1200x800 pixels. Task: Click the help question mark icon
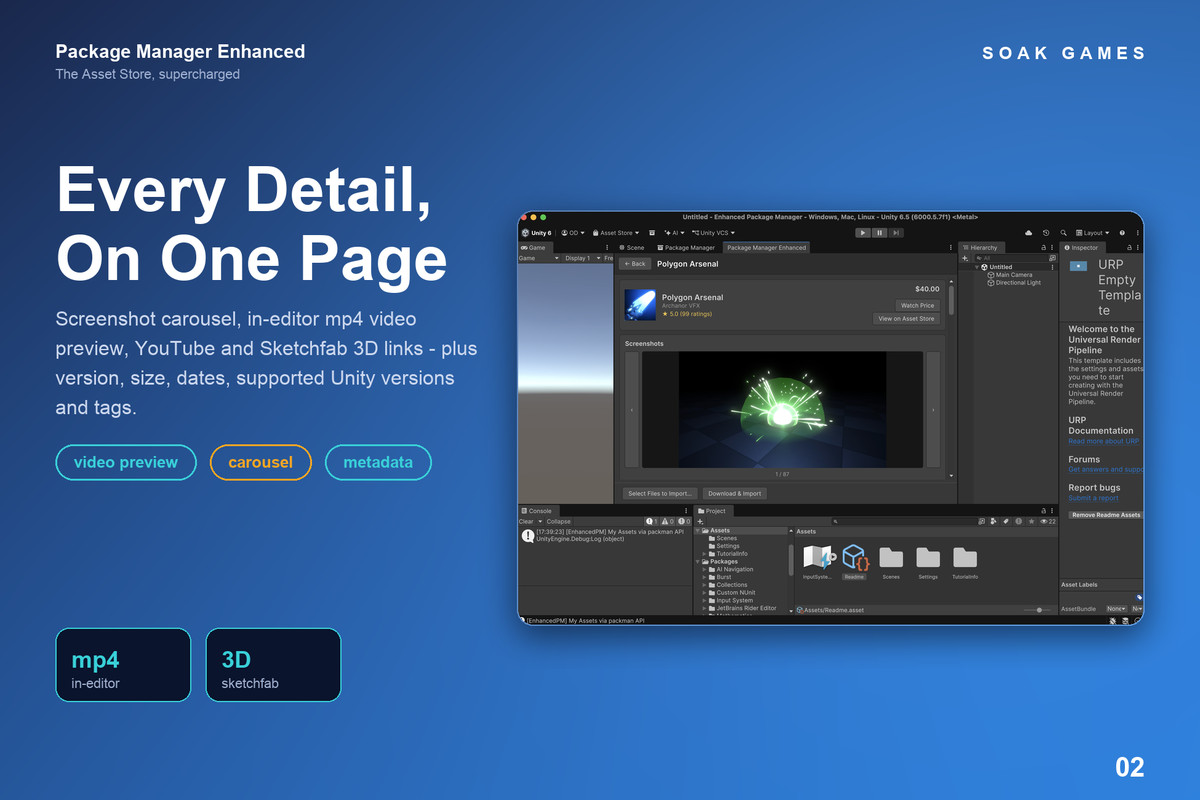[1122, 233]
